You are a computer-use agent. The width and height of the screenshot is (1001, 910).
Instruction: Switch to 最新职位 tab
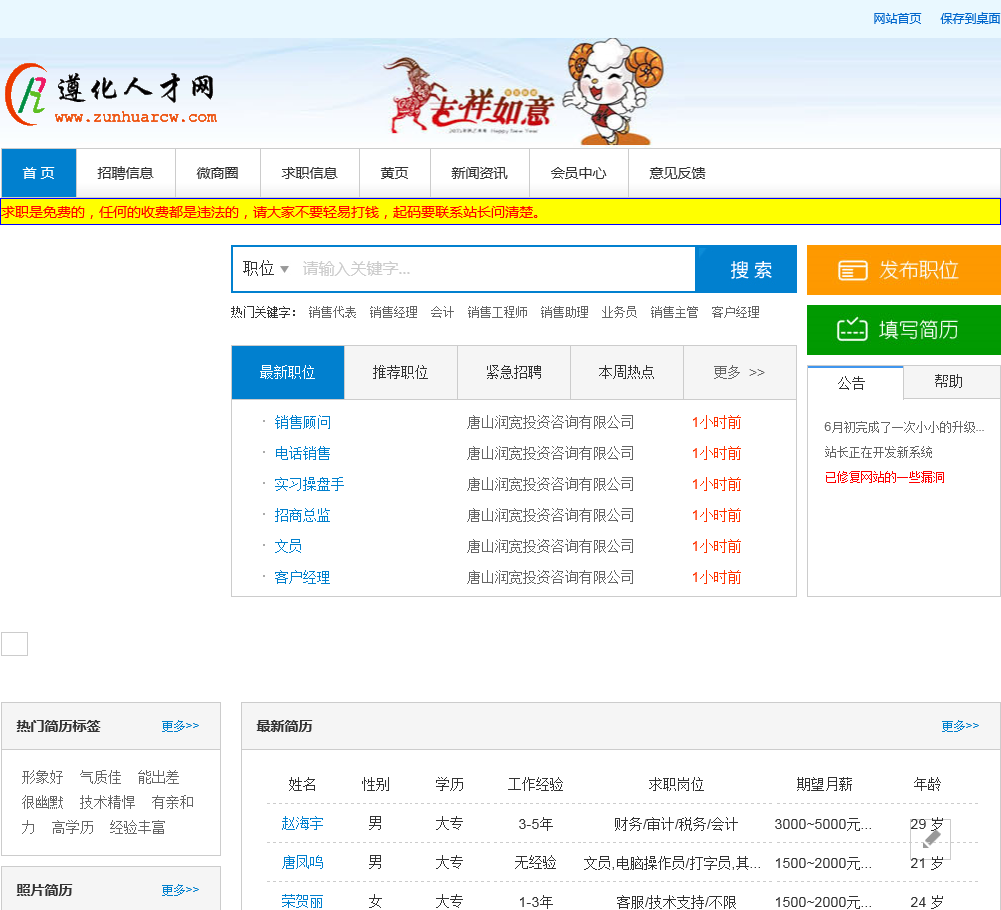288,372
